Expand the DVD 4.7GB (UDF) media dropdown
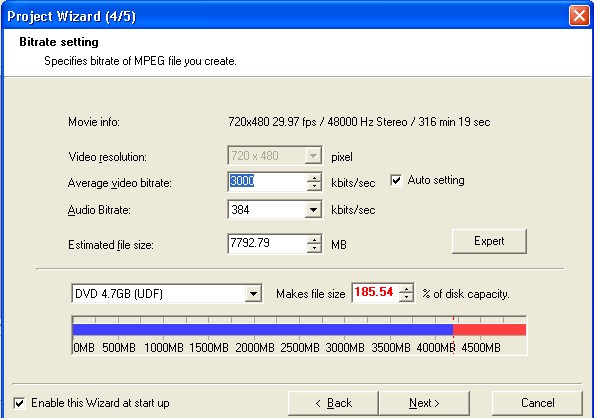594x418 pixels. [x=253, y=294]
